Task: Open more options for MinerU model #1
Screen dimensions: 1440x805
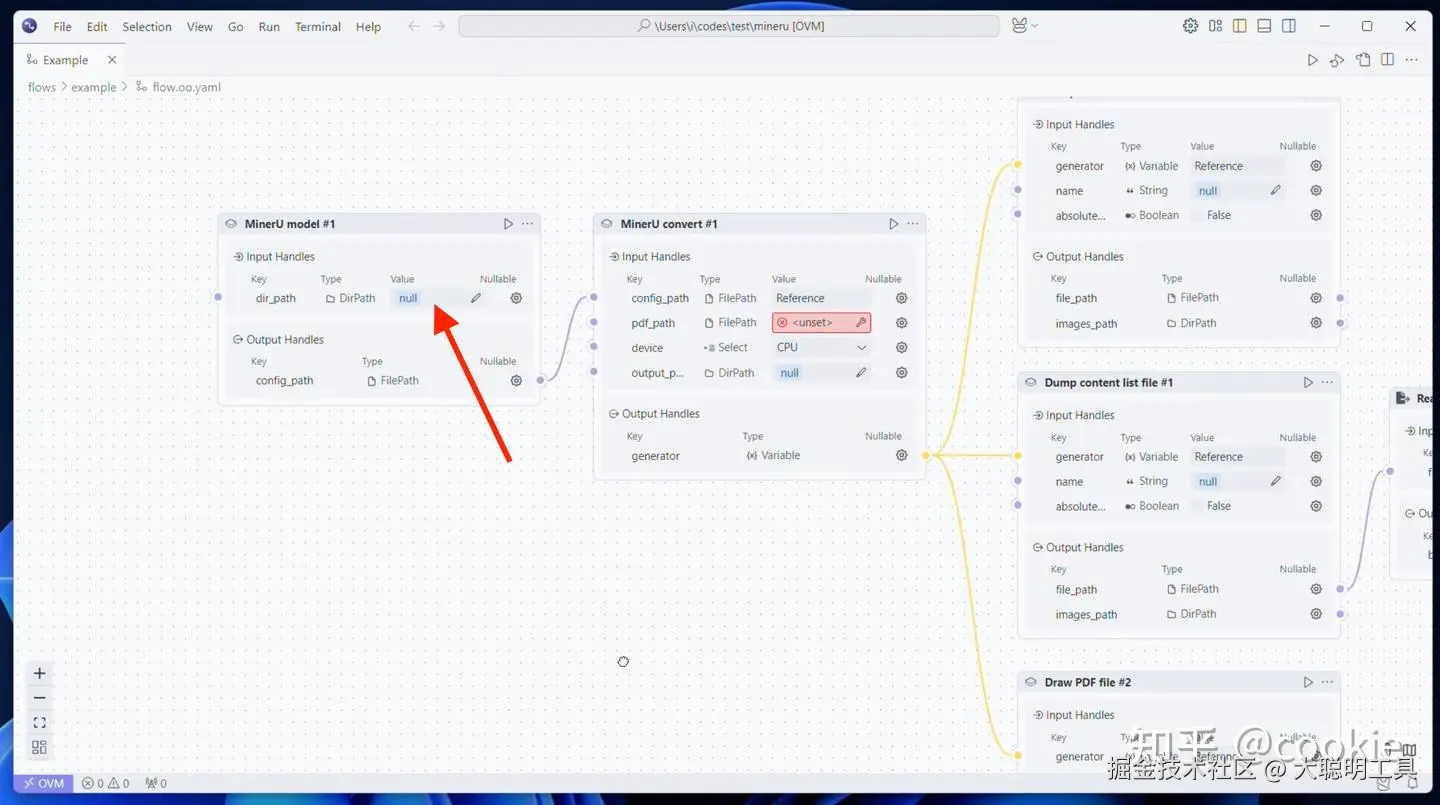Action: coord(527,224)
